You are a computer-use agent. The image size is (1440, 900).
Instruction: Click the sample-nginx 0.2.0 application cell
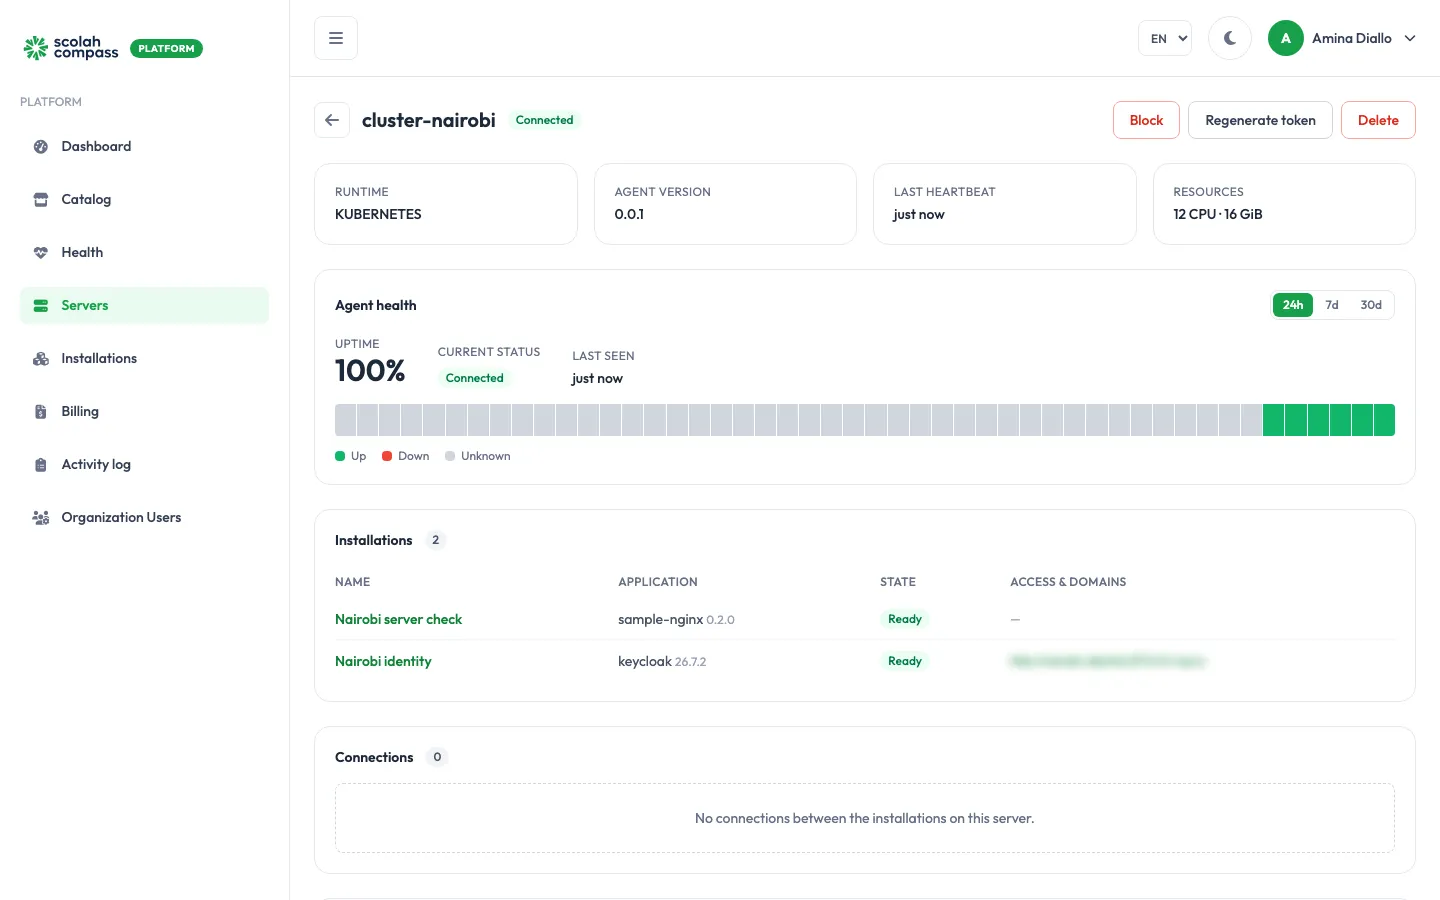(x=676, y=620)
